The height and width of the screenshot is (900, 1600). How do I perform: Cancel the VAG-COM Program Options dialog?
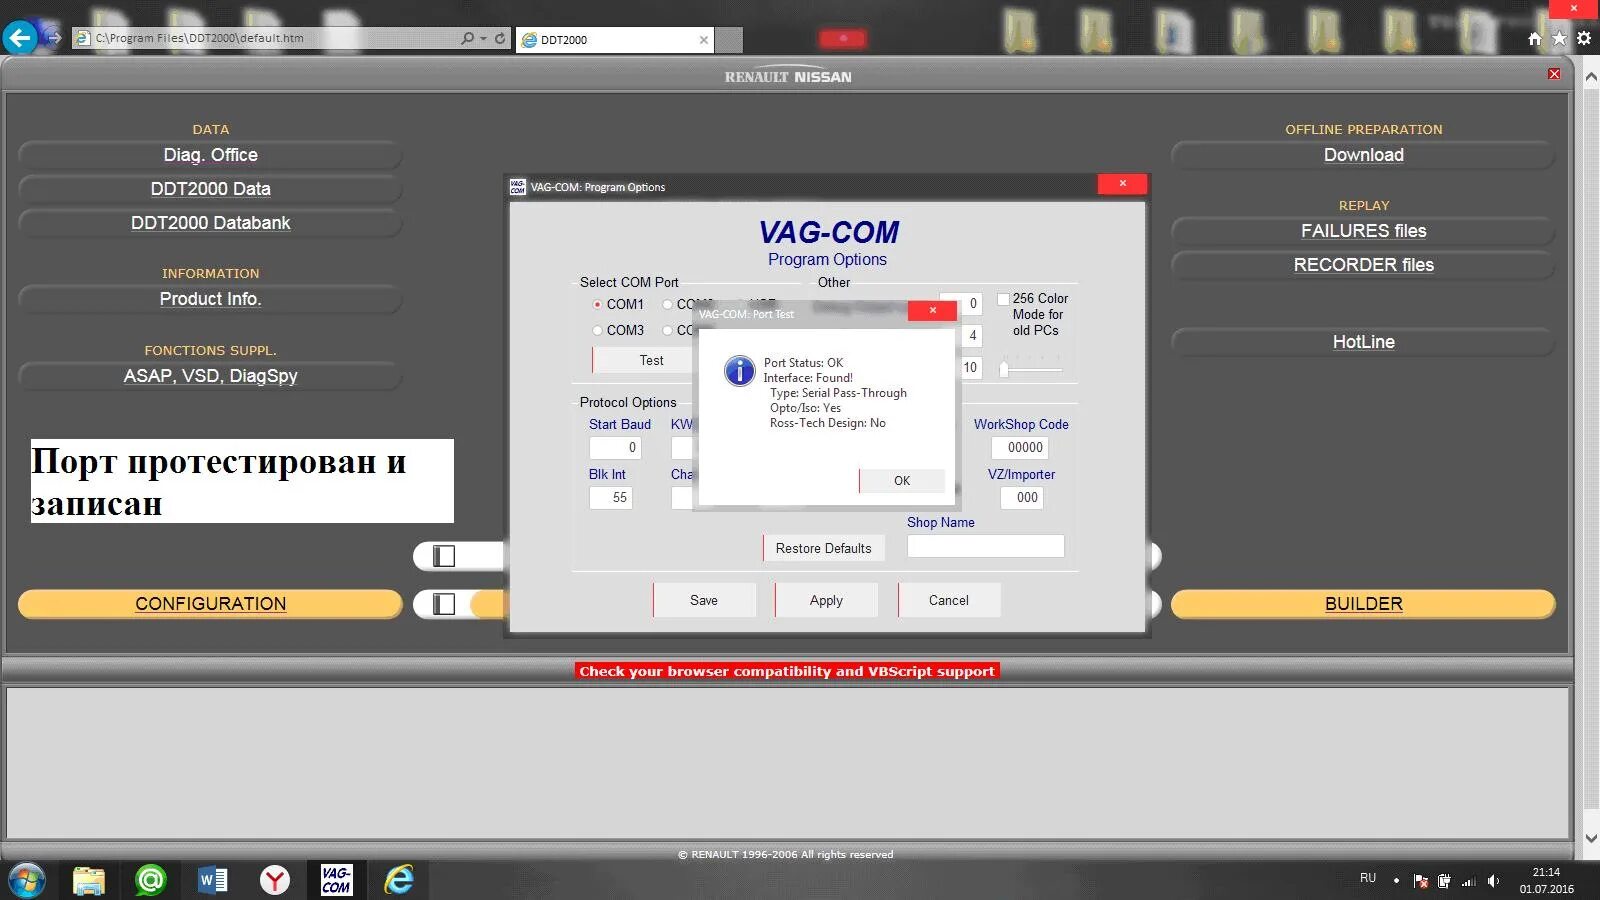coord(949,600)
